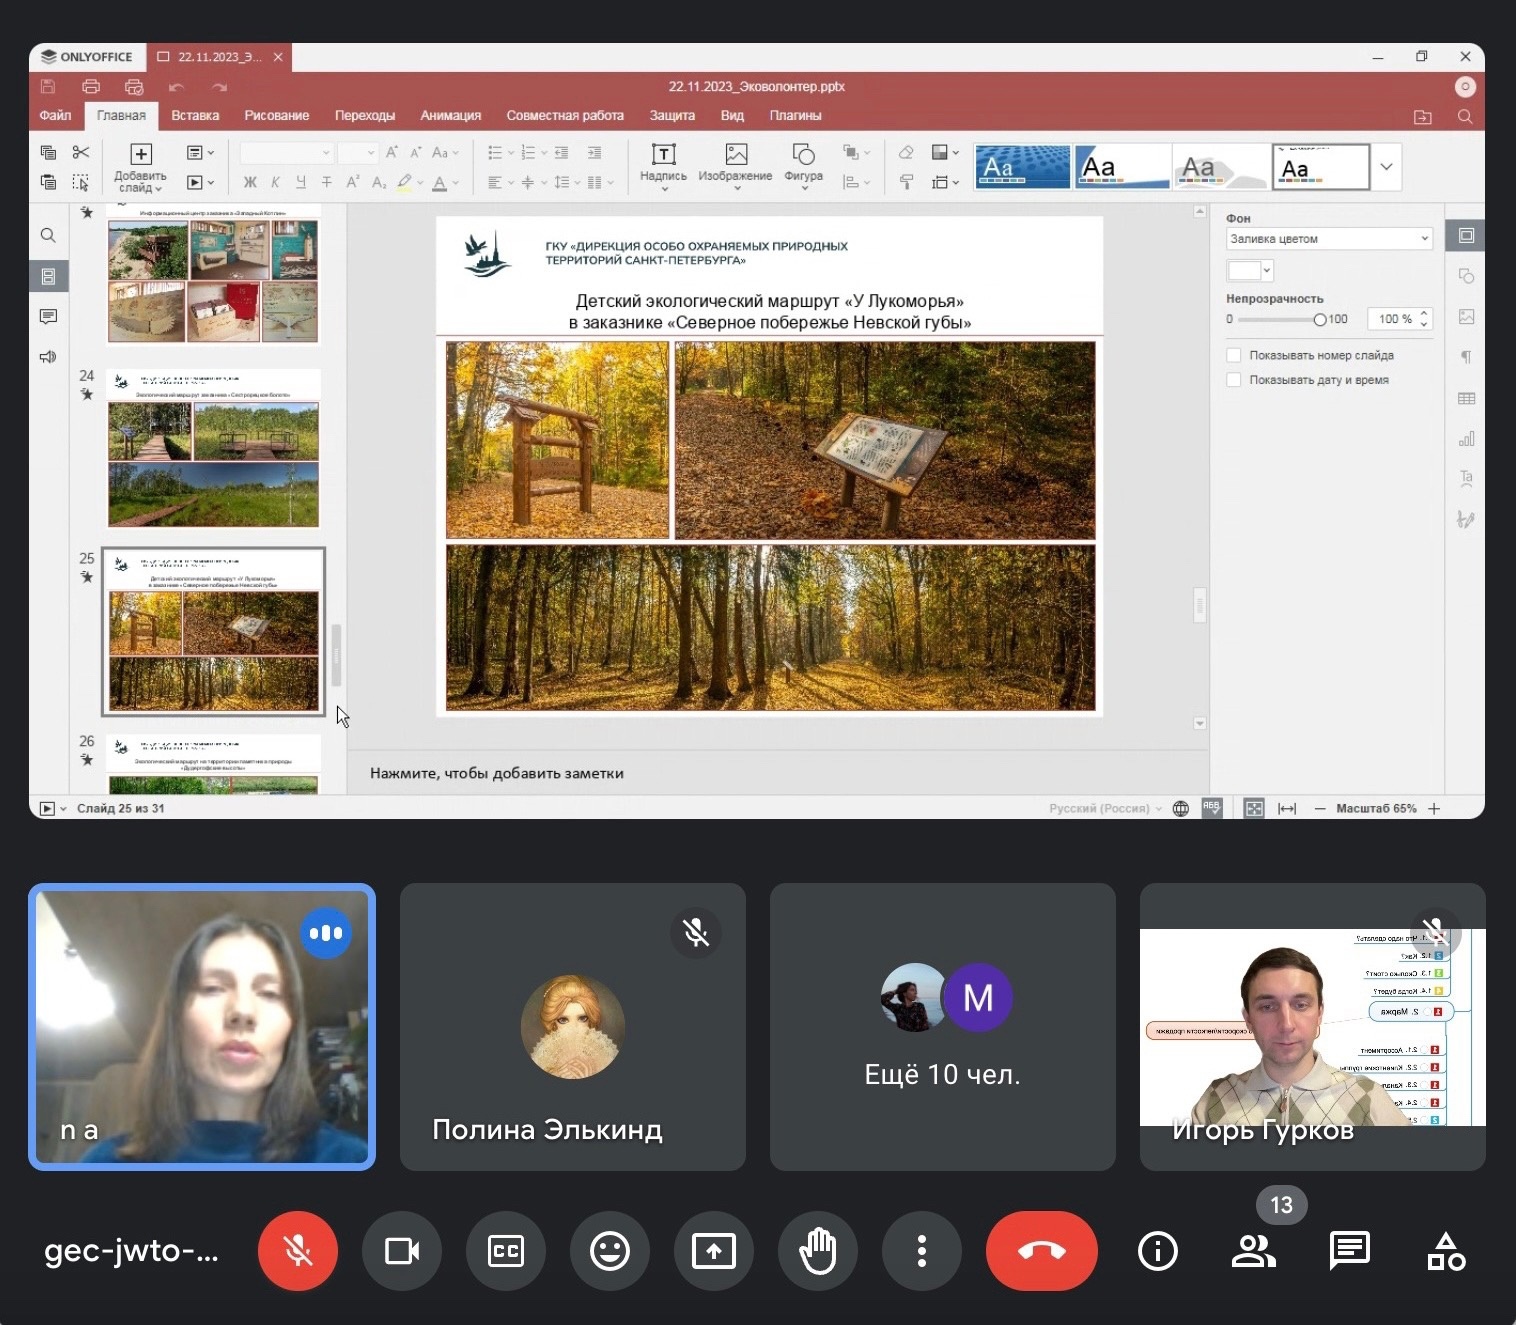The width and height of the screenshot is (1516, 1325).
Task: Open meeting chat icon
Action: pos(1350,1251)
